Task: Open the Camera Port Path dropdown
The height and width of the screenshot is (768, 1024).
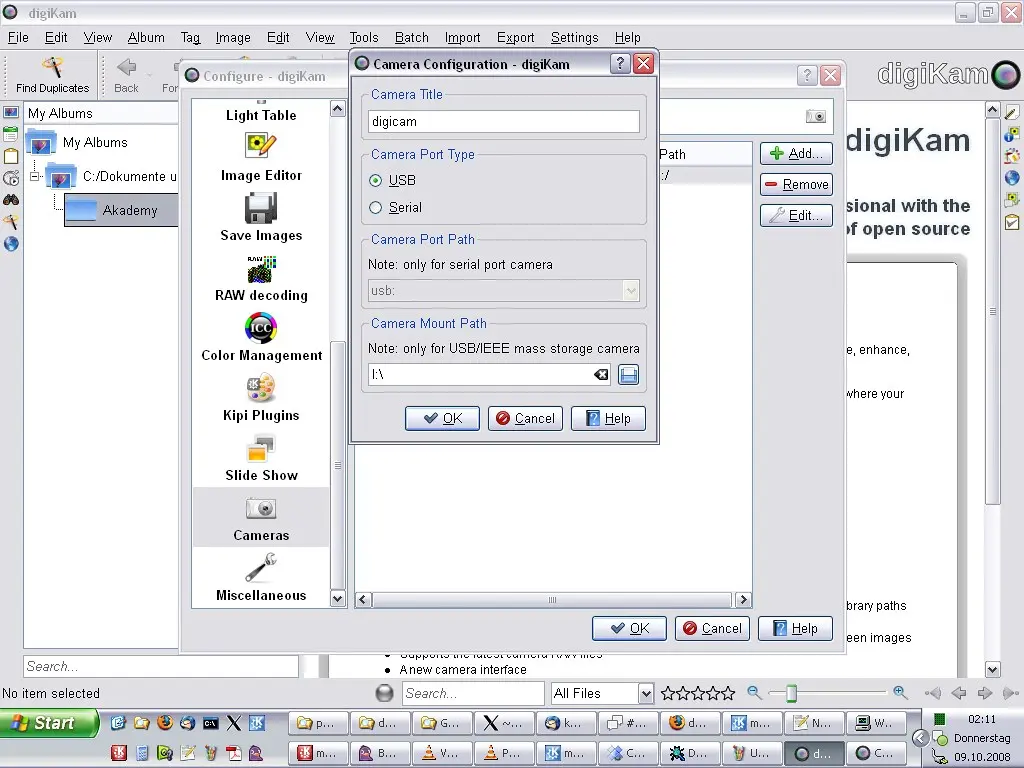Action: coord(630,290)
